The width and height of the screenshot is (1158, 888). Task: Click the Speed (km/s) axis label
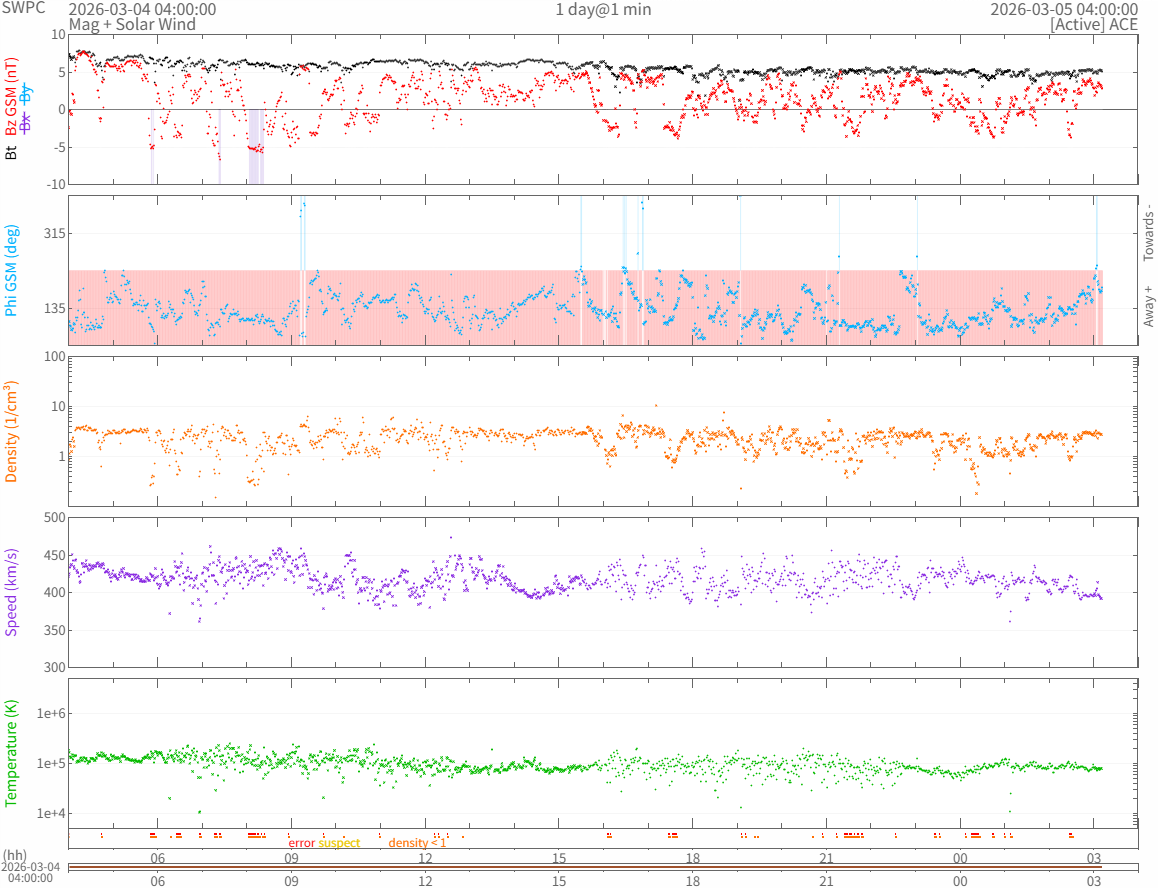point(12,592)
